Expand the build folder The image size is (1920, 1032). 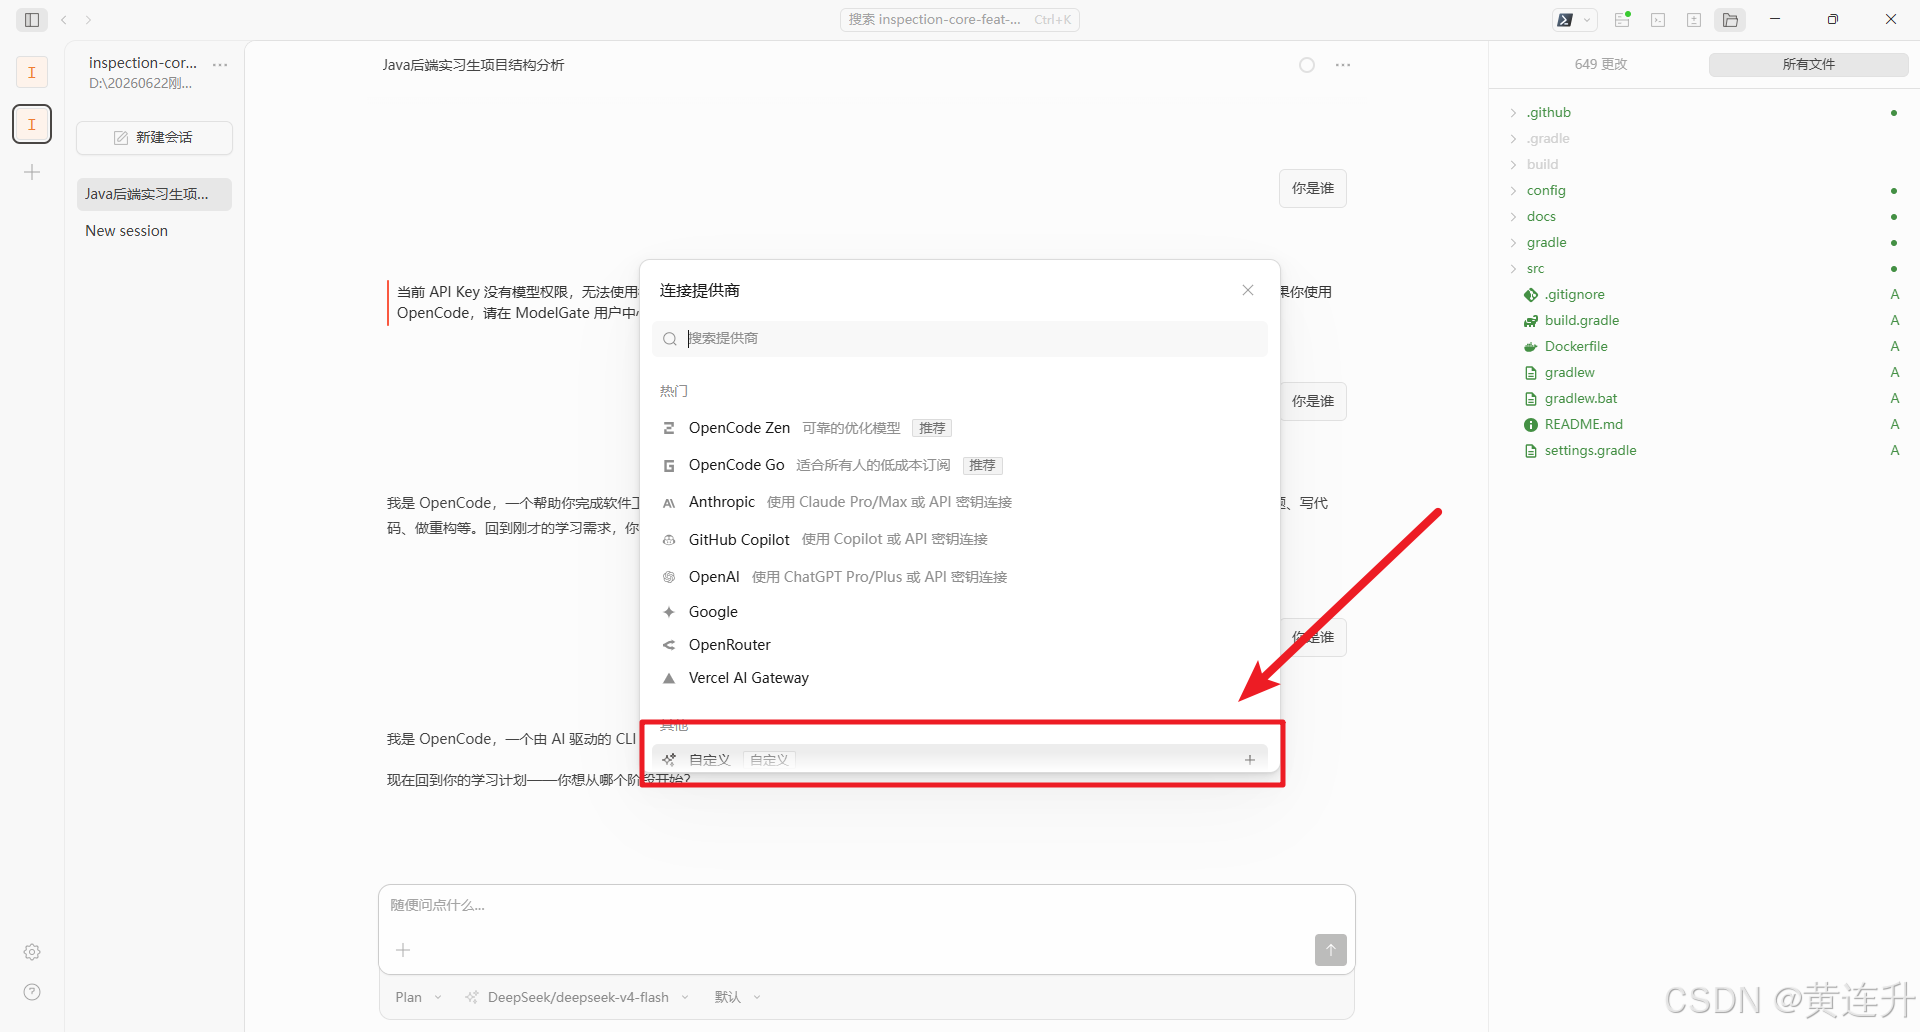[1542, 164]
